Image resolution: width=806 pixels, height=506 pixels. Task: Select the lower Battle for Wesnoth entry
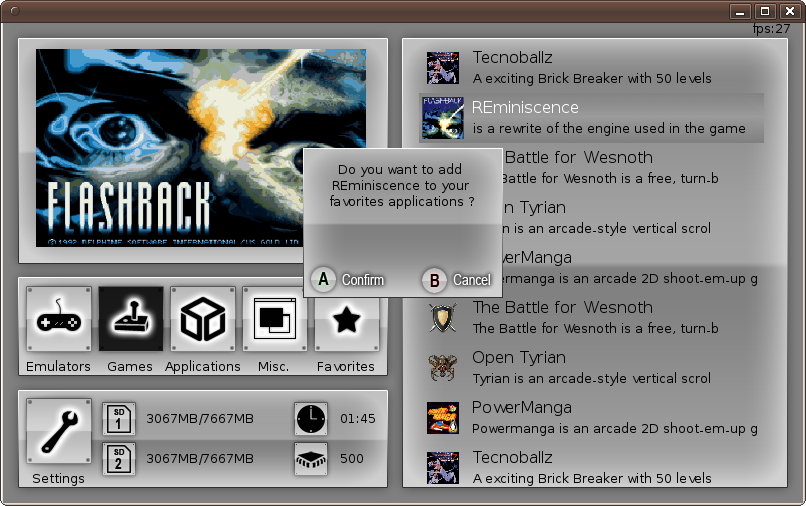tap(590, 317)
